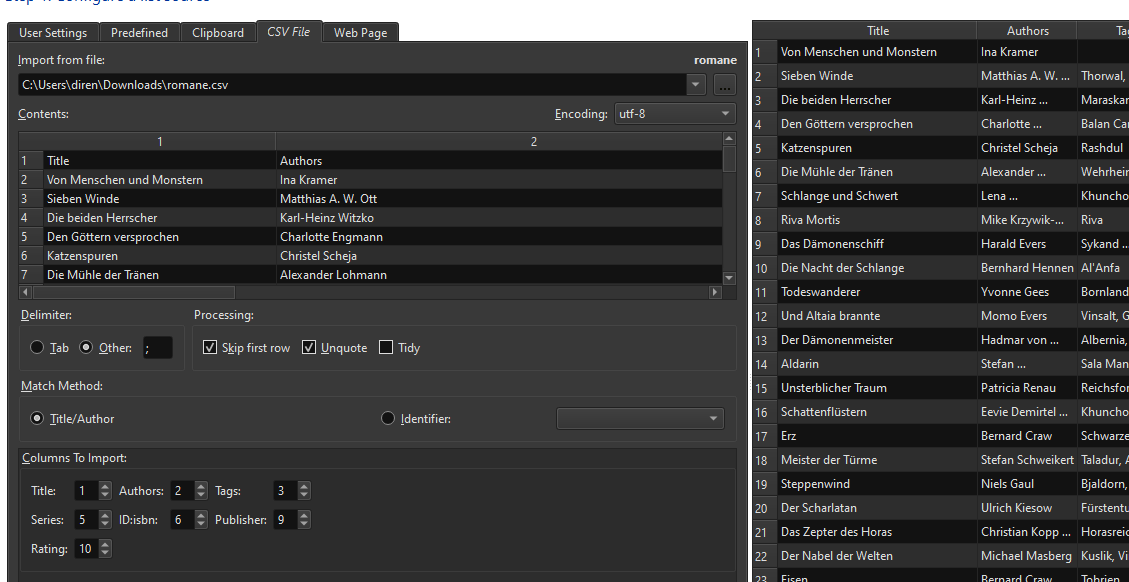Click the Authors header in preview list

point(1027,31)
